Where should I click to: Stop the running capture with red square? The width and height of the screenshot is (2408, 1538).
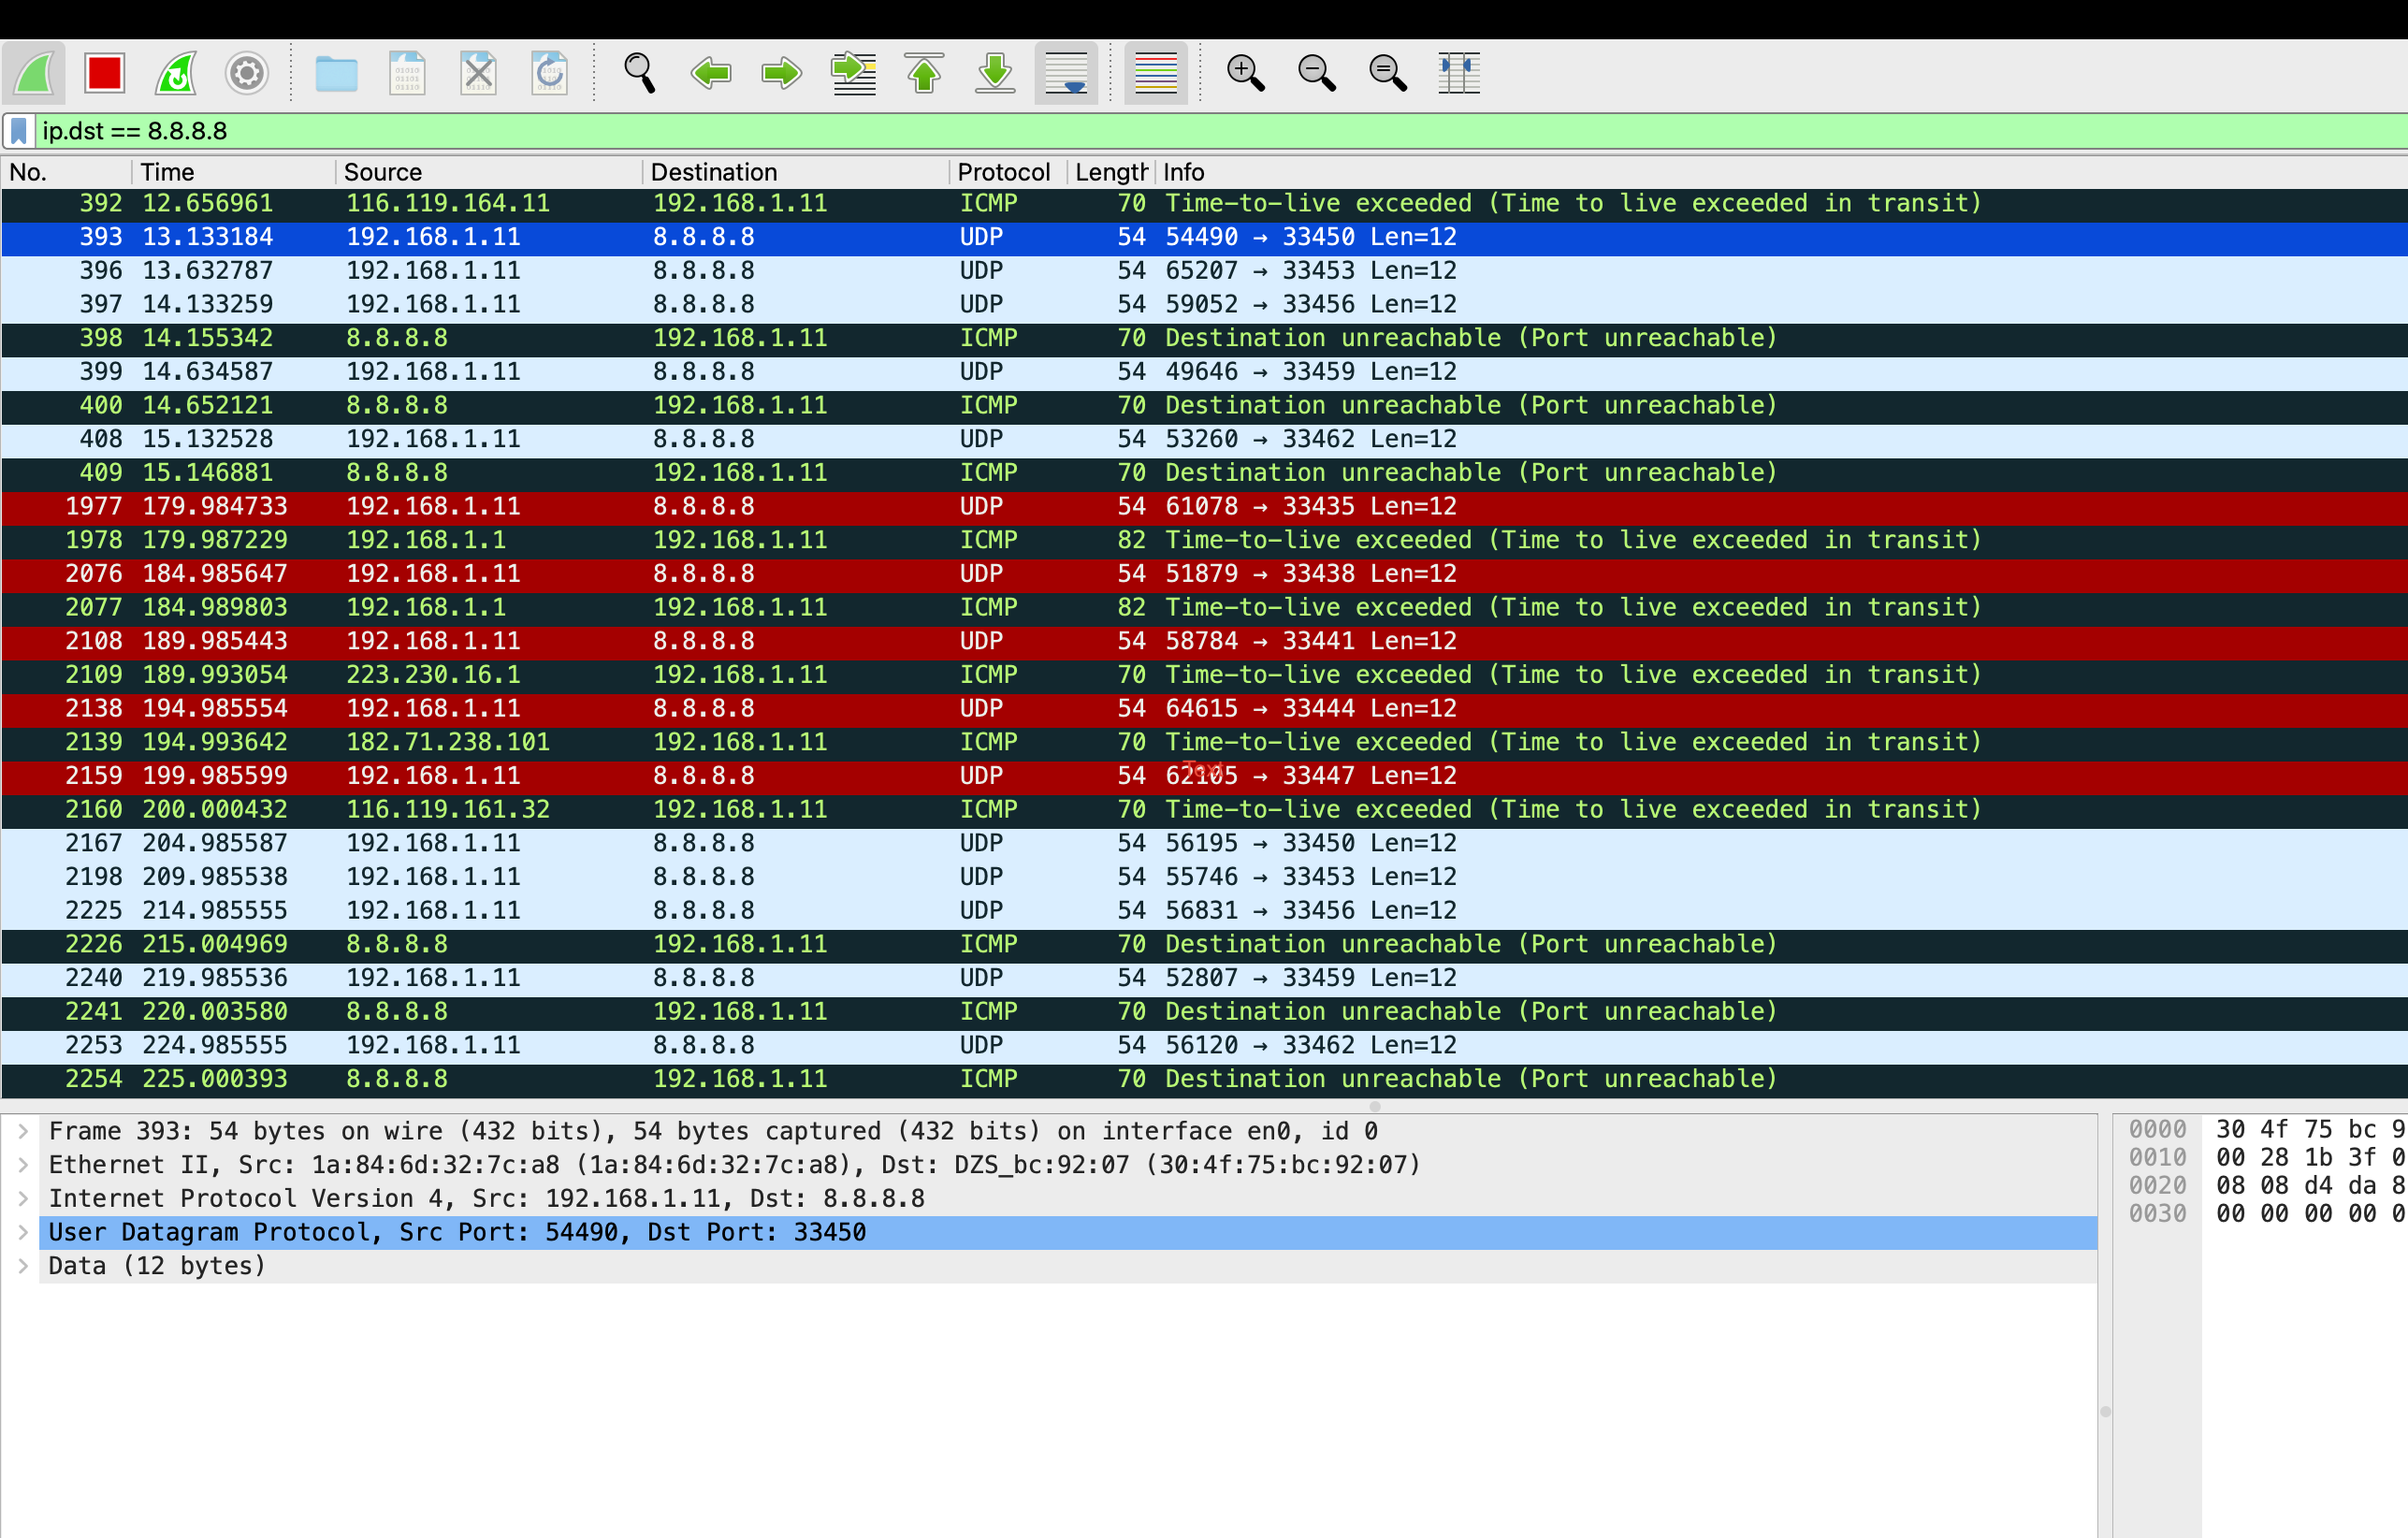[x=104, y=73]
